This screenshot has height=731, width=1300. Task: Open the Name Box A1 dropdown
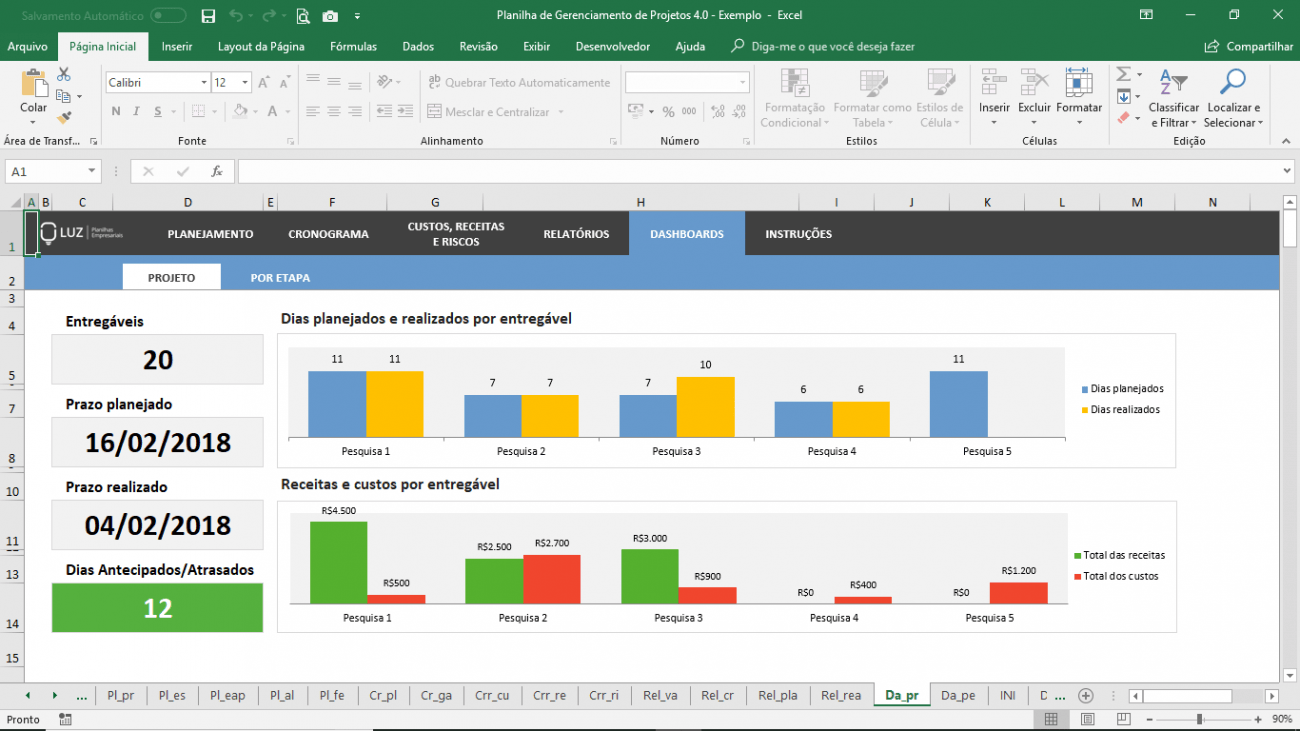[x=92, y=172]
